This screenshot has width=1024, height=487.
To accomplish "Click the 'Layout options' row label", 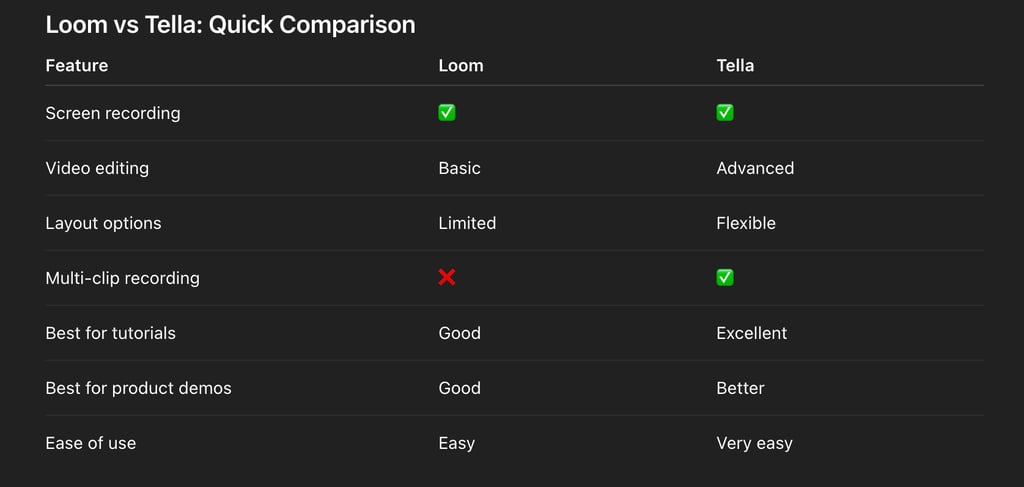I will [x=103, y=223].
